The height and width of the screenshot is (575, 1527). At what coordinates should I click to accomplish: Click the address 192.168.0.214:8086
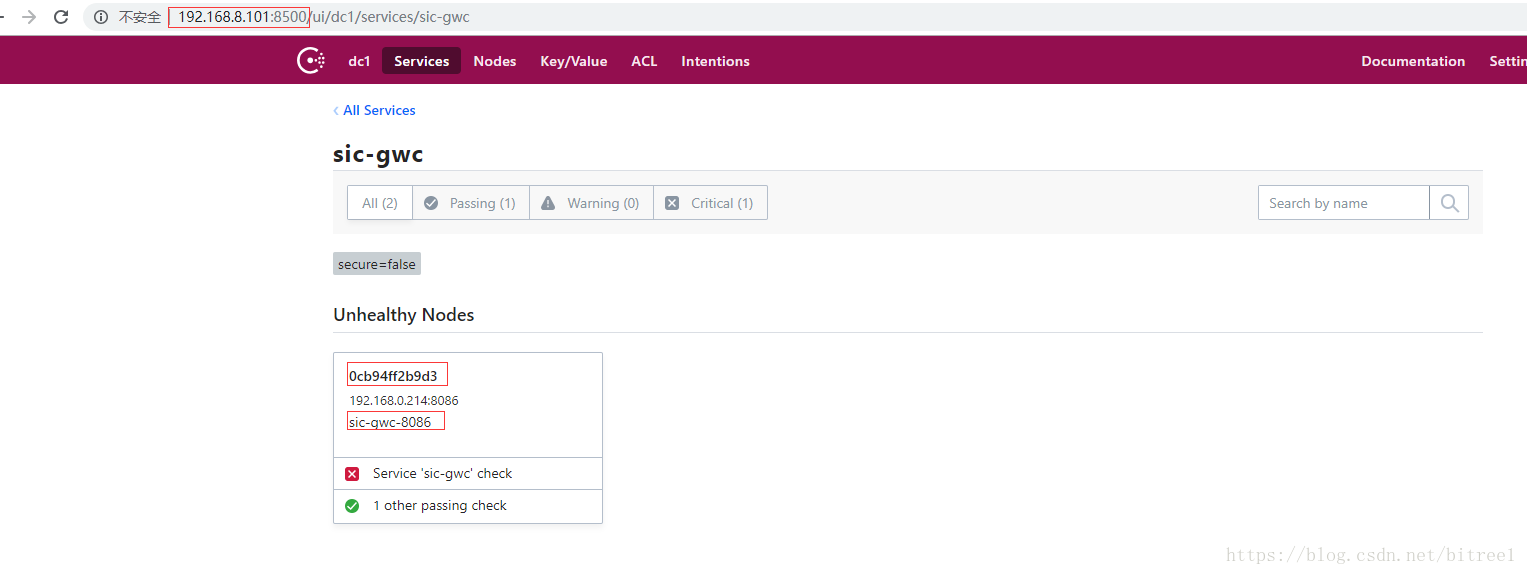pyautogui.click(x=404, y=400)
